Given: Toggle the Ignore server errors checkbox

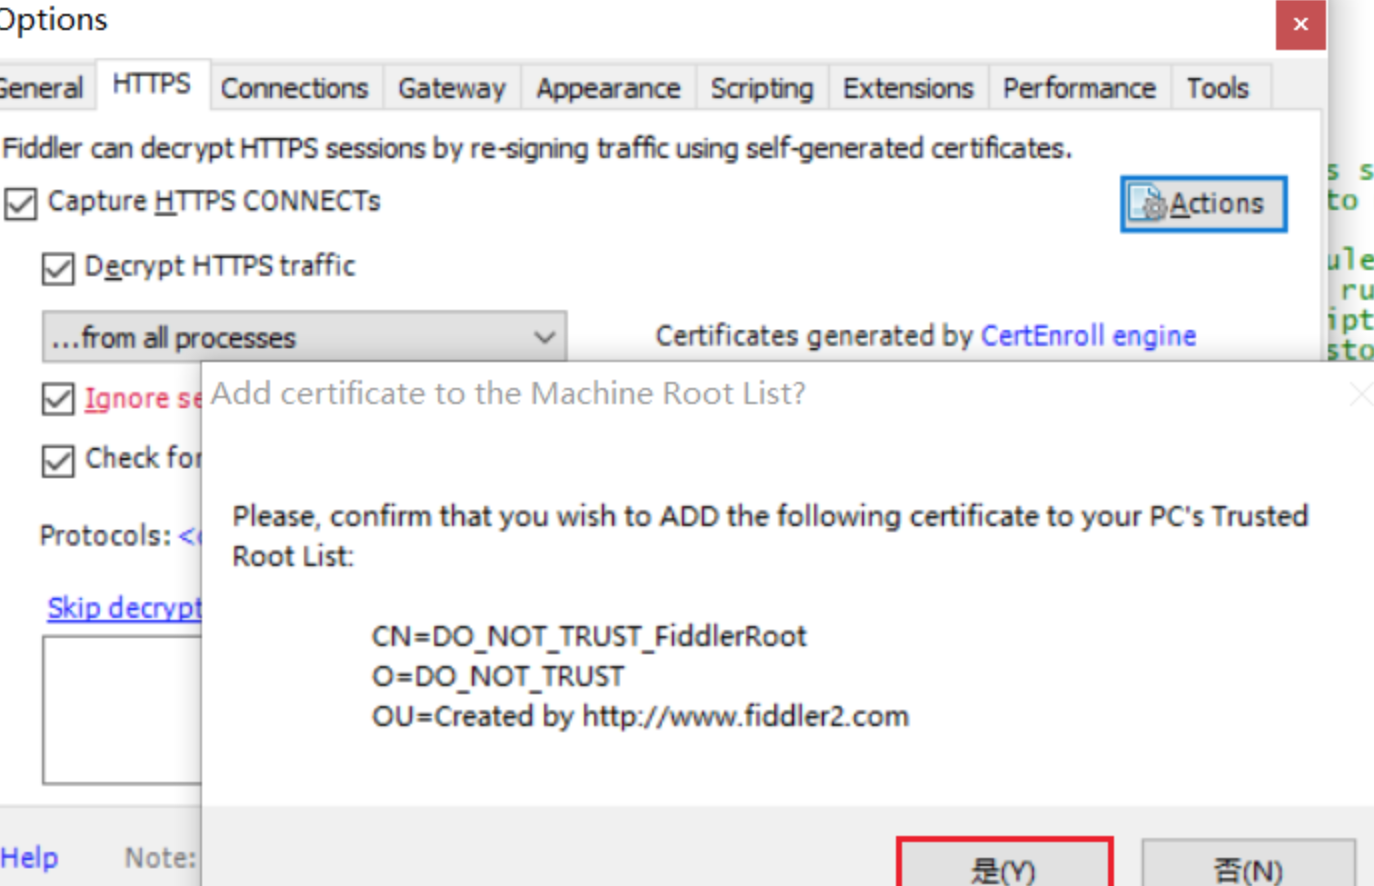Looking at the screenshot, I should pyautogui.click(x=58, y=398).
